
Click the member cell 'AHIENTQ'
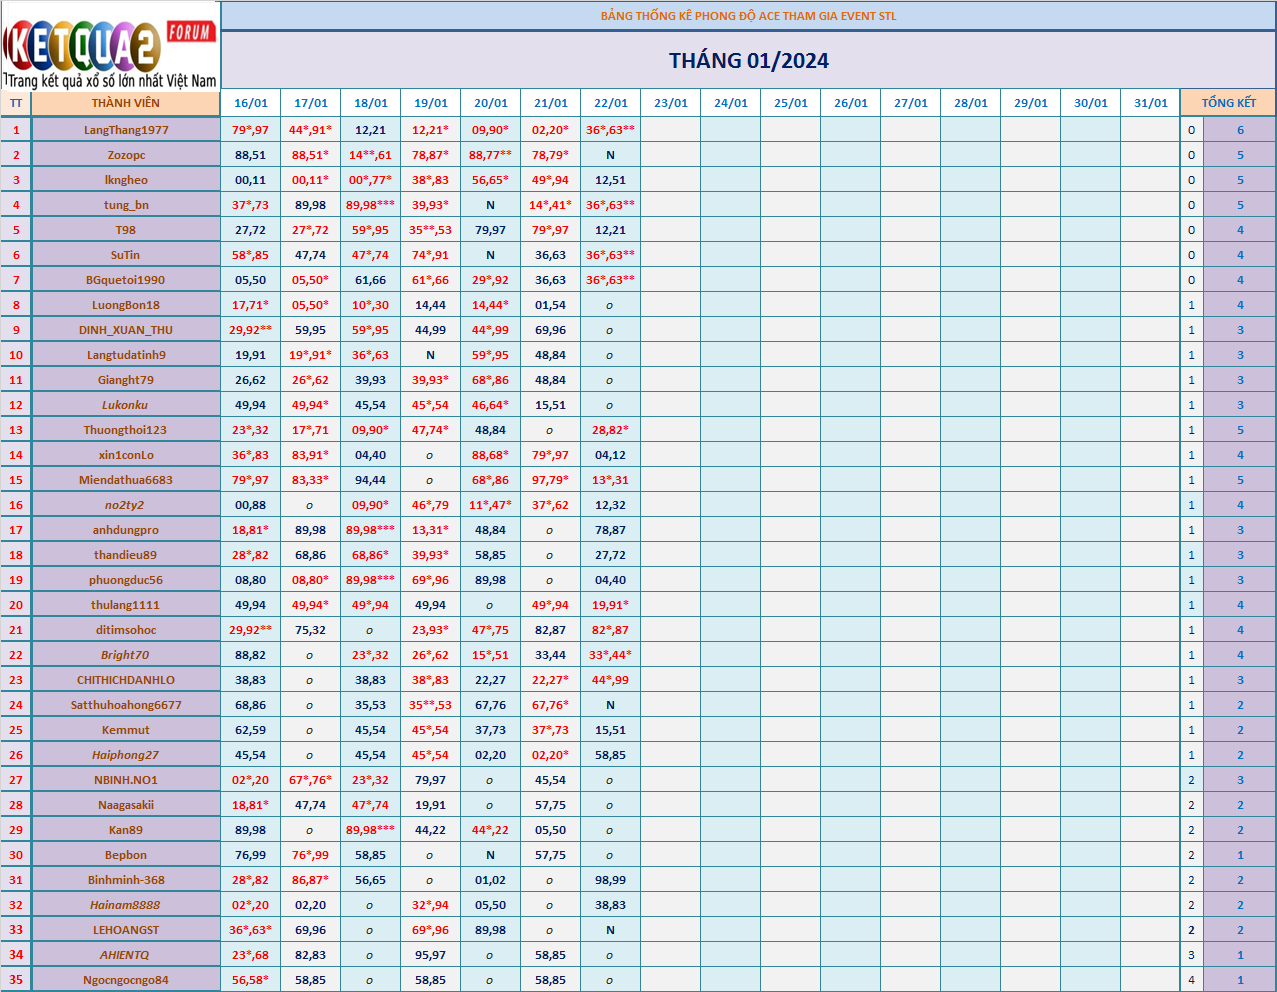click(x=126, y=955)
